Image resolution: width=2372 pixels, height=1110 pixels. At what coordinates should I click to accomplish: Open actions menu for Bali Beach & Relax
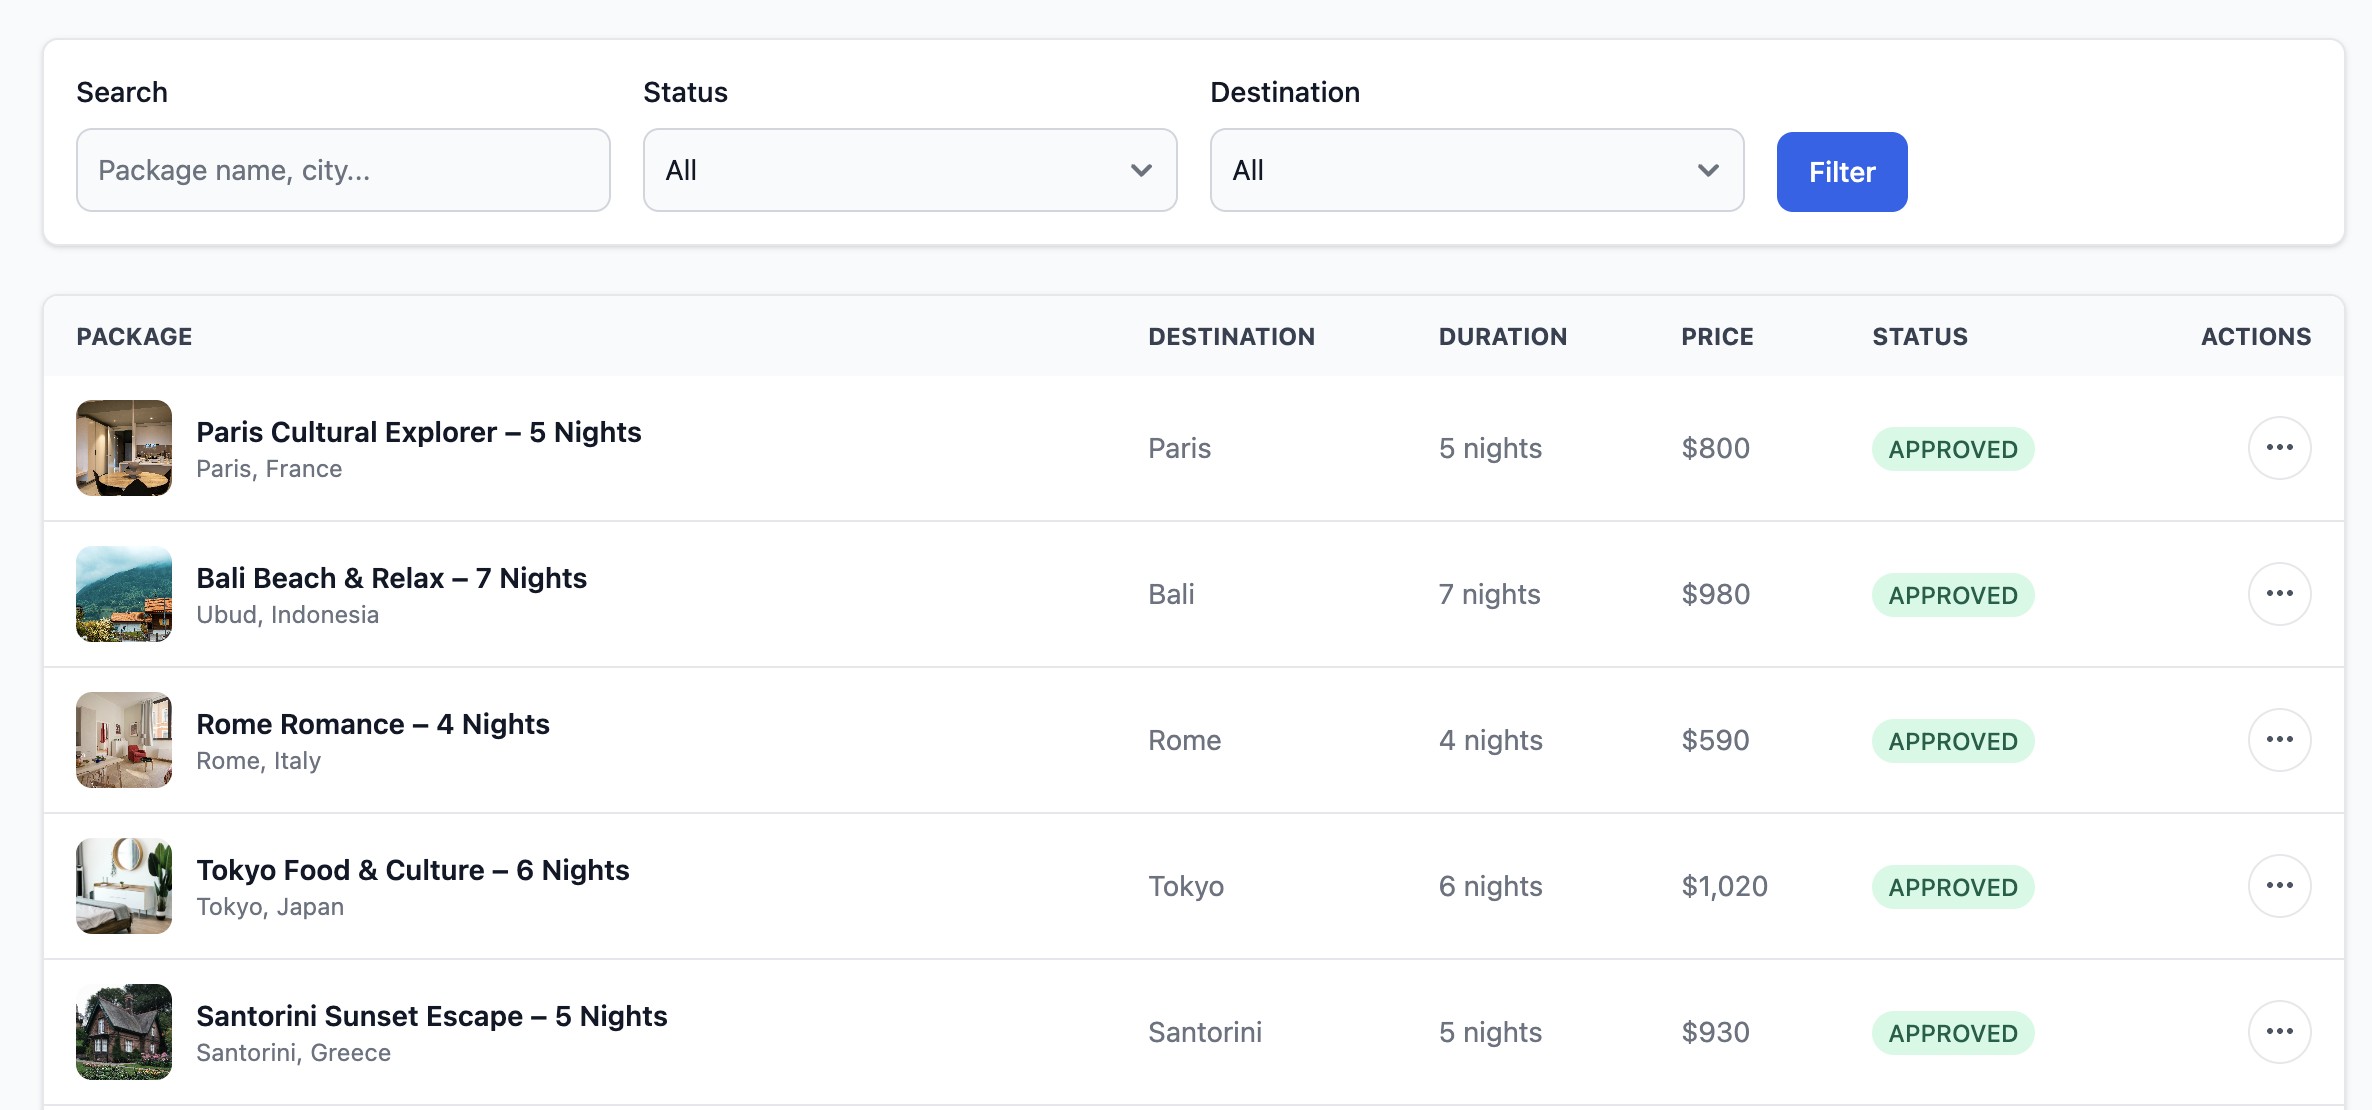[2279, 594]
